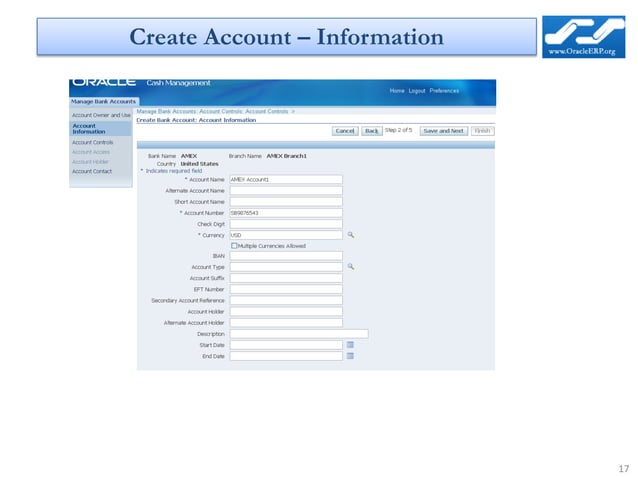Click the Account Suffix field
Screen dimensions: 638x478
tap(286, 278)
